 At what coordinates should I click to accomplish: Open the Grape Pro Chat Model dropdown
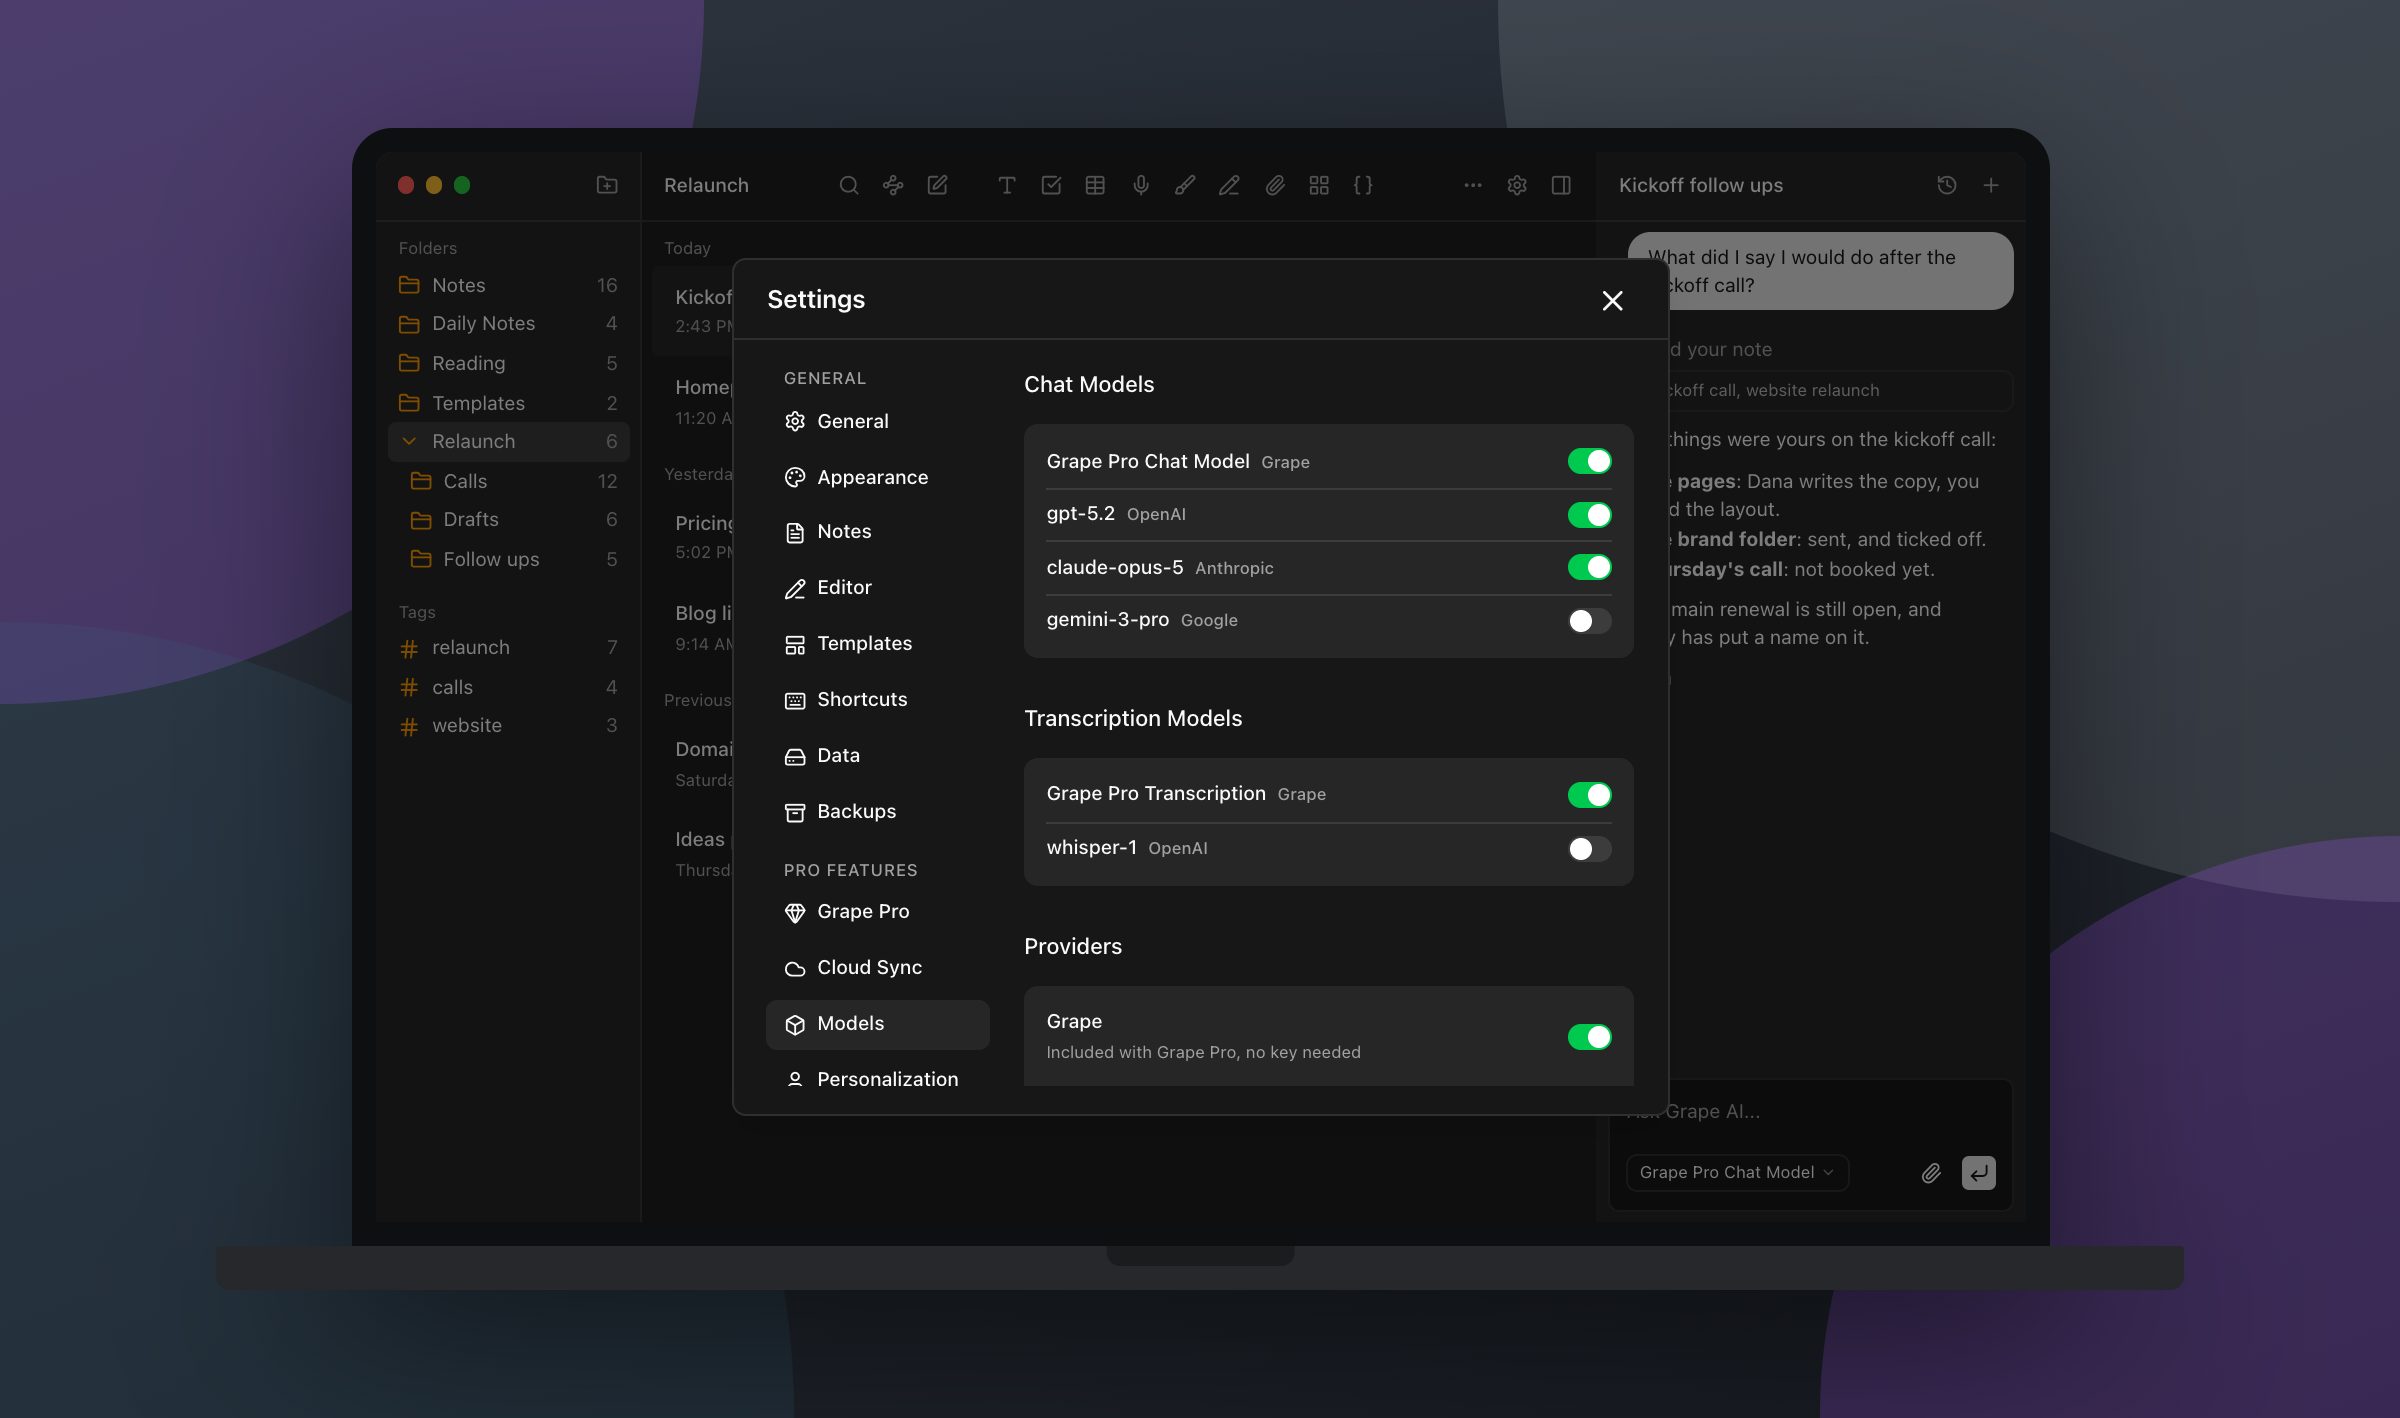tap(1737, 1172)
